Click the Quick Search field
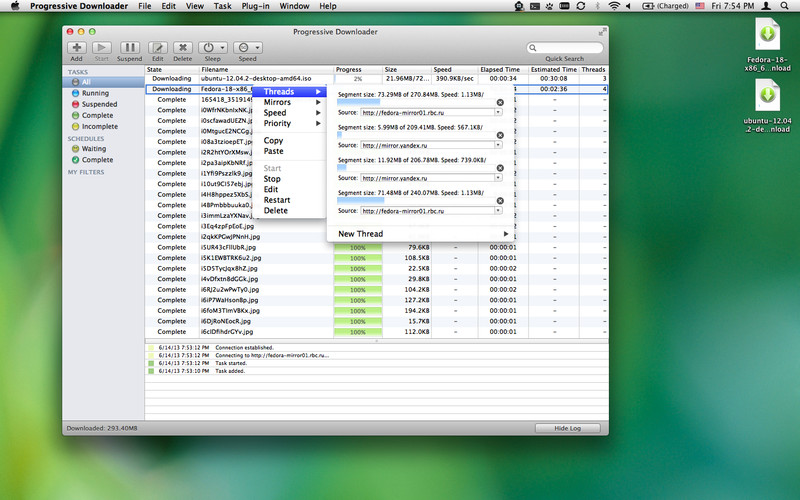The width and height of the screenshot is (800, 500). point(565,48)
